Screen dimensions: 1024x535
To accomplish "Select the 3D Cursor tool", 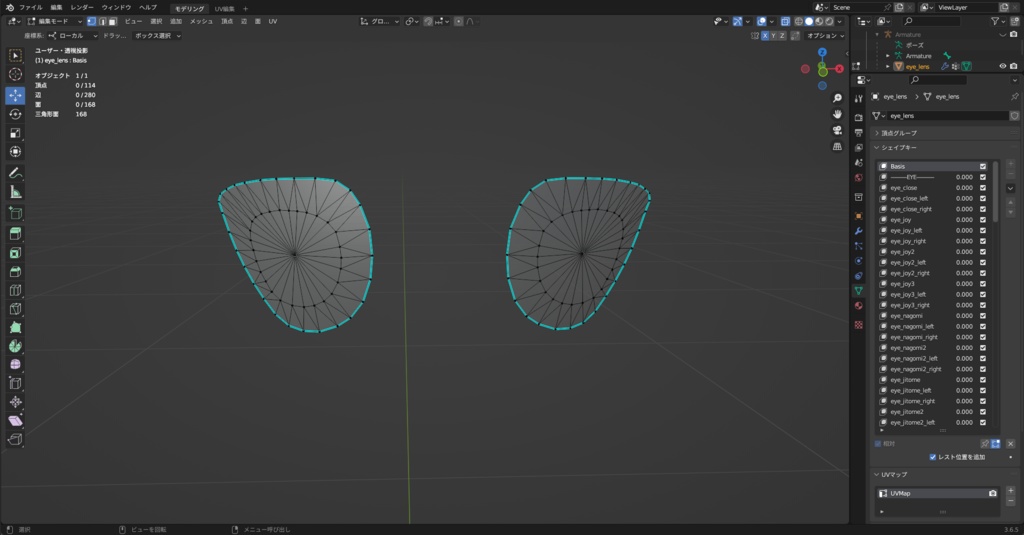I will [x=15, y=74].
